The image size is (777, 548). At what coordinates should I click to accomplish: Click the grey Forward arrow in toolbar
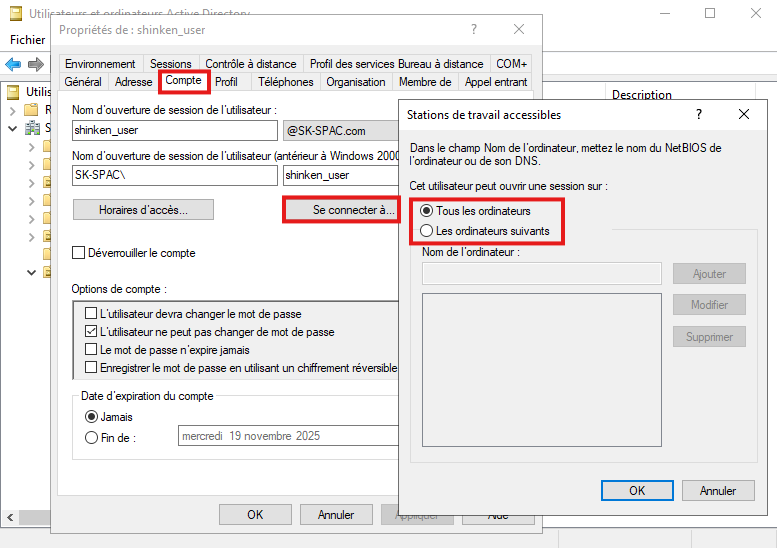(x=36, y=64)
